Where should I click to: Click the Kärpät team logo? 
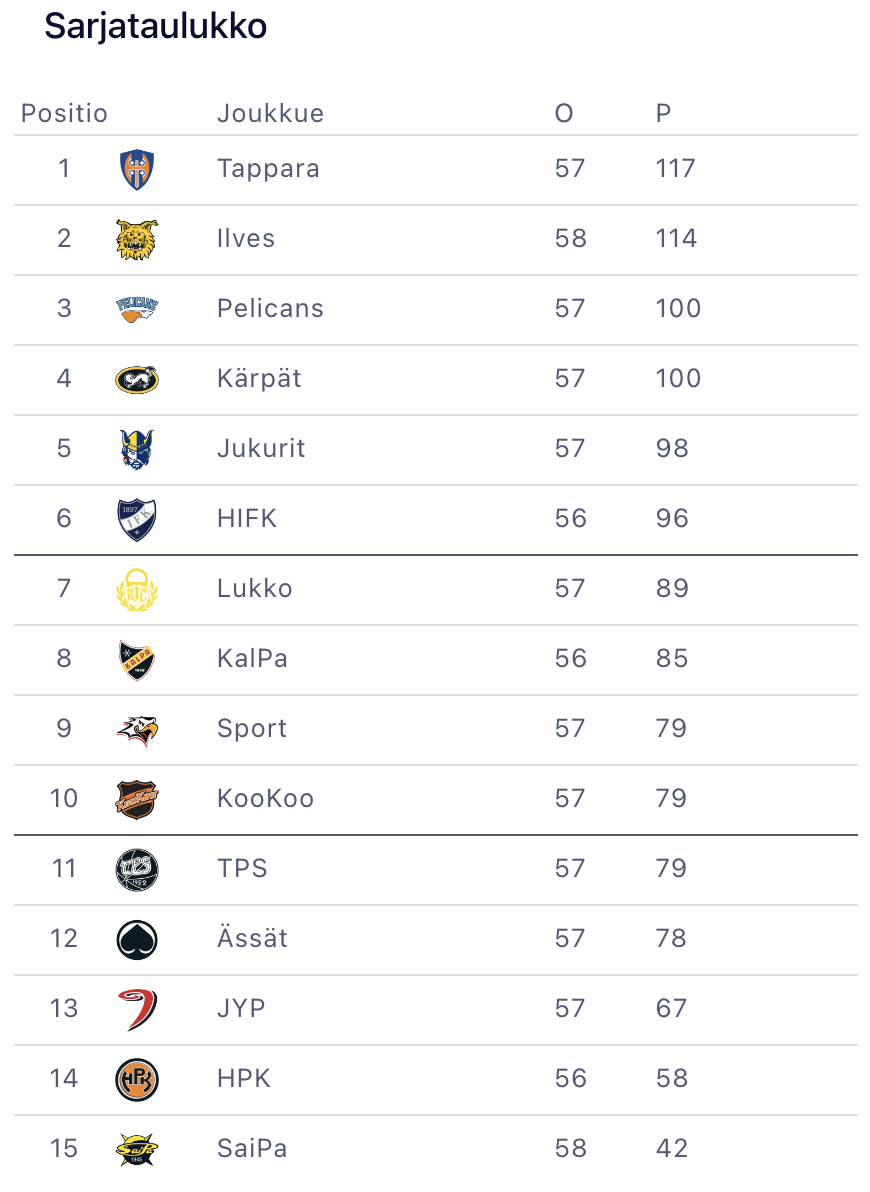(137, 379)
